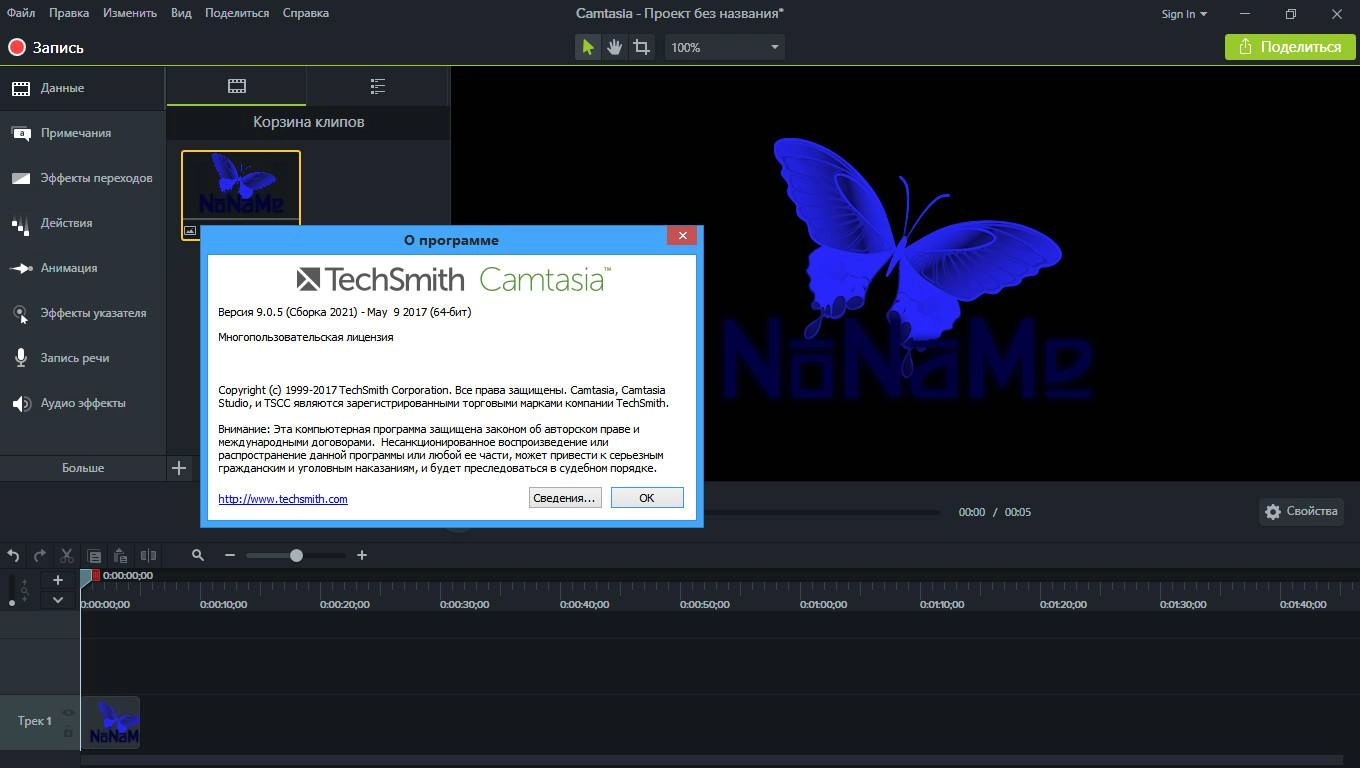
Task: Click the version text Версия 9.0.5
Action: (x=344, y=312)
